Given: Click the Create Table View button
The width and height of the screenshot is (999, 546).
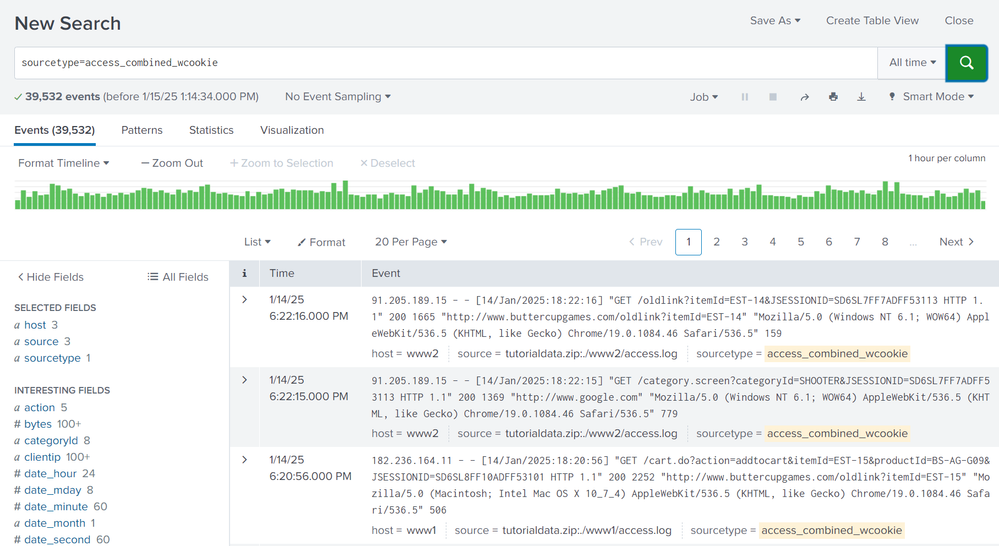Looking at the screenshot, I should [x=872, y=20].
